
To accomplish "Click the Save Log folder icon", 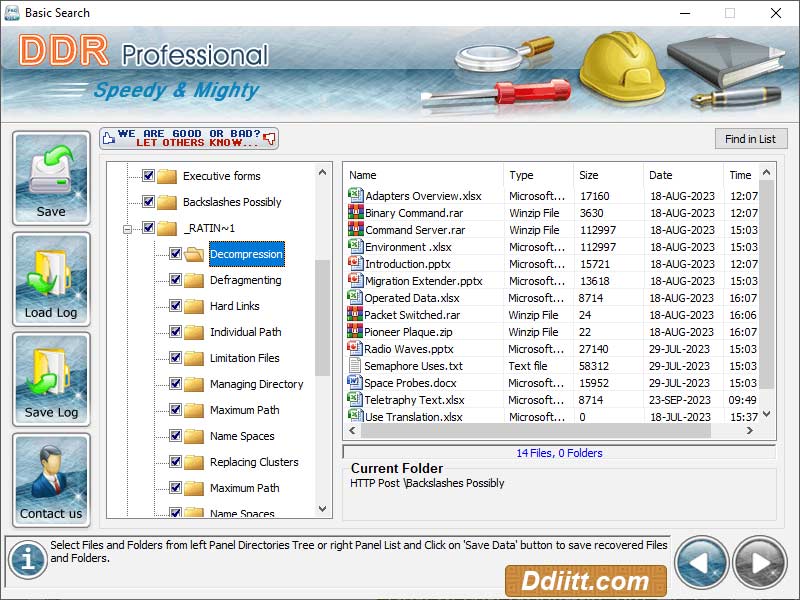I will click(51, 372).
